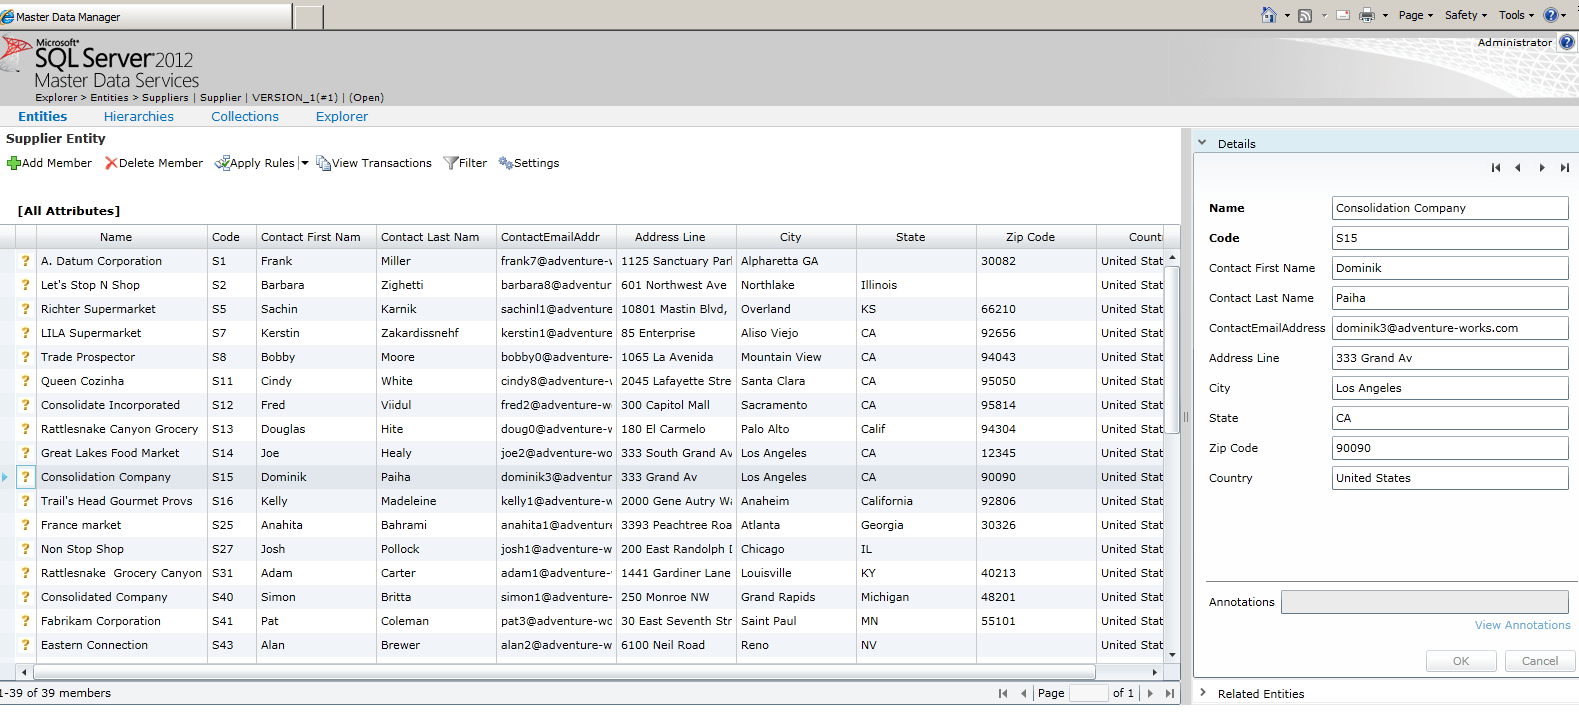This screenshot has height=713, width=1579.
Task: Click the help icon beside Administrator
Action: pos(1567,42)
